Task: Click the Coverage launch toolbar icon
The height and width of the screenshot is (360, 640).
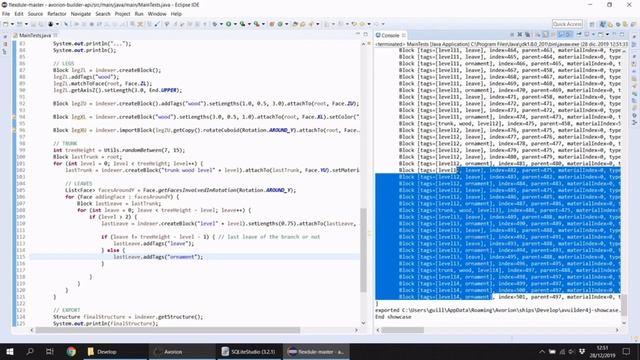Action: point(242,24)
